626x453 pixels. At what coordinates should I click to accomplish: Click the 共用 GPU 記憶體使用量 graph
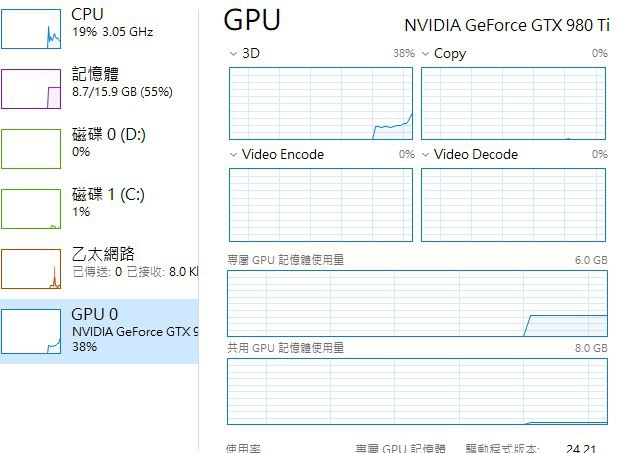tap(418, 392)
